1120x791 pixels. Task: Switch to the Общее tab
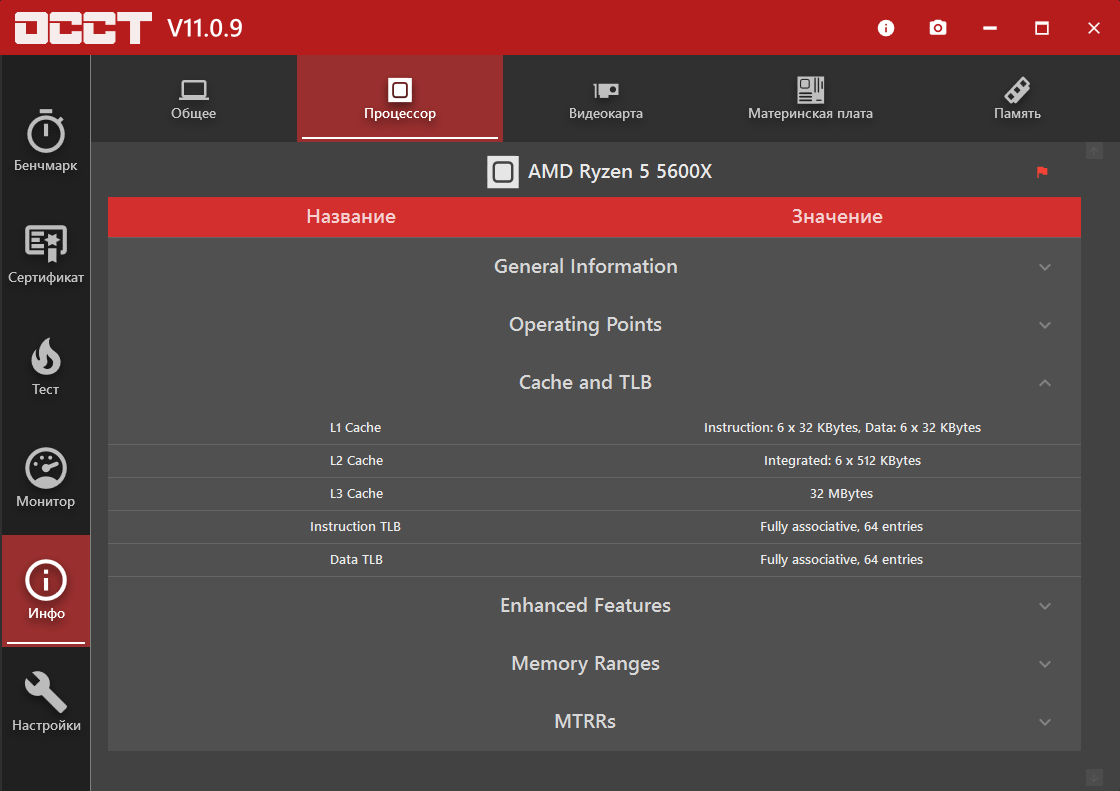point(194,99)
